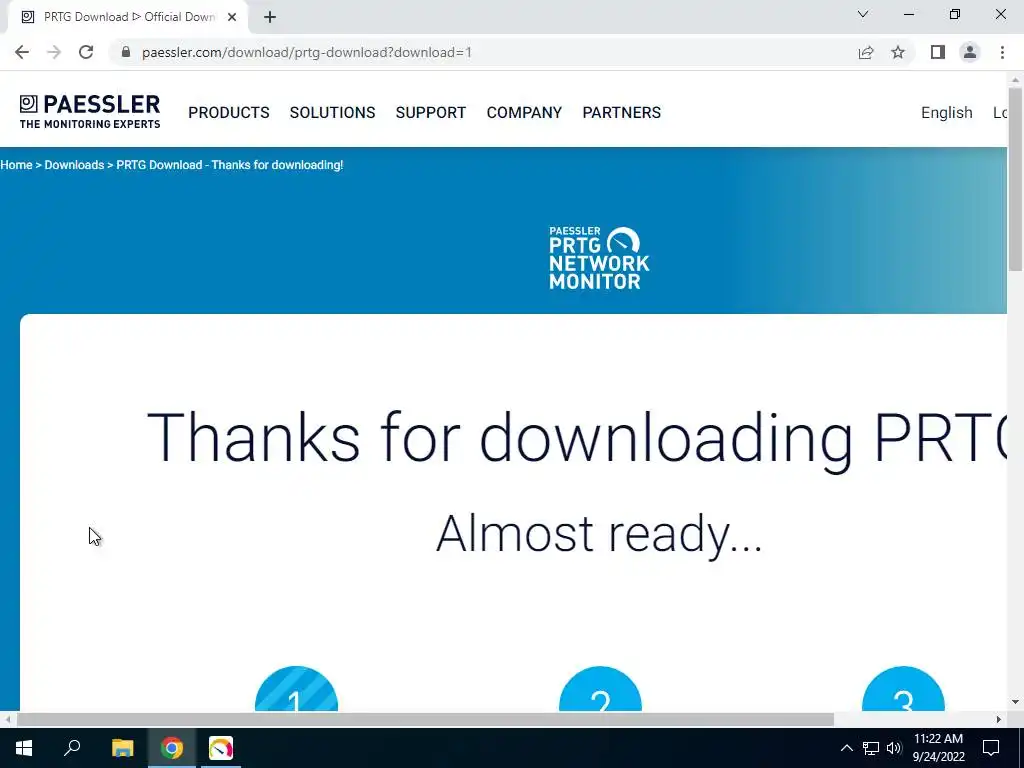Viewport: 1024px width, 768px height.
Task: Share this page icon in address bar
Action: [866, 52]
